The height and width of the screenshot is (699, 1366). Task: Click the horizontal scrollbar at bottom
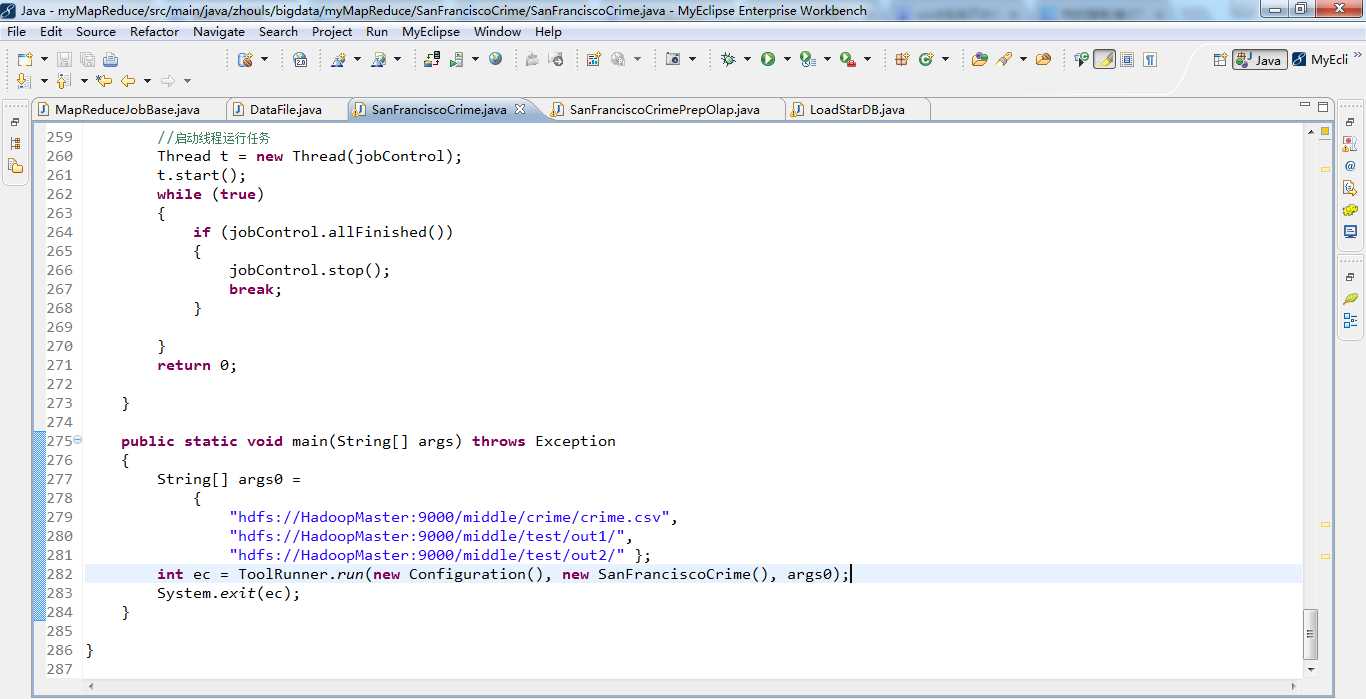coord(690,686)
